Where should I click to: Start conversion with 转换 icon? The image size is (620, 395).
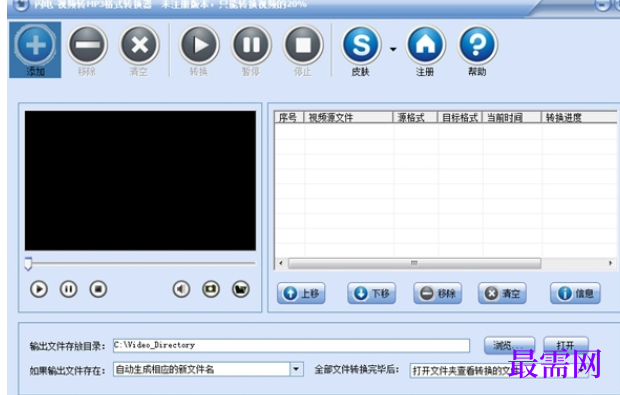(x=199, y=50)
